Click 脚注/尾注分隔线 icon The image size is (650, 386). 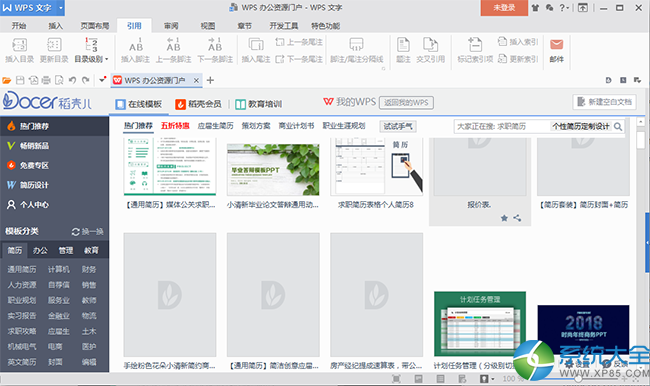coord(357,45)
